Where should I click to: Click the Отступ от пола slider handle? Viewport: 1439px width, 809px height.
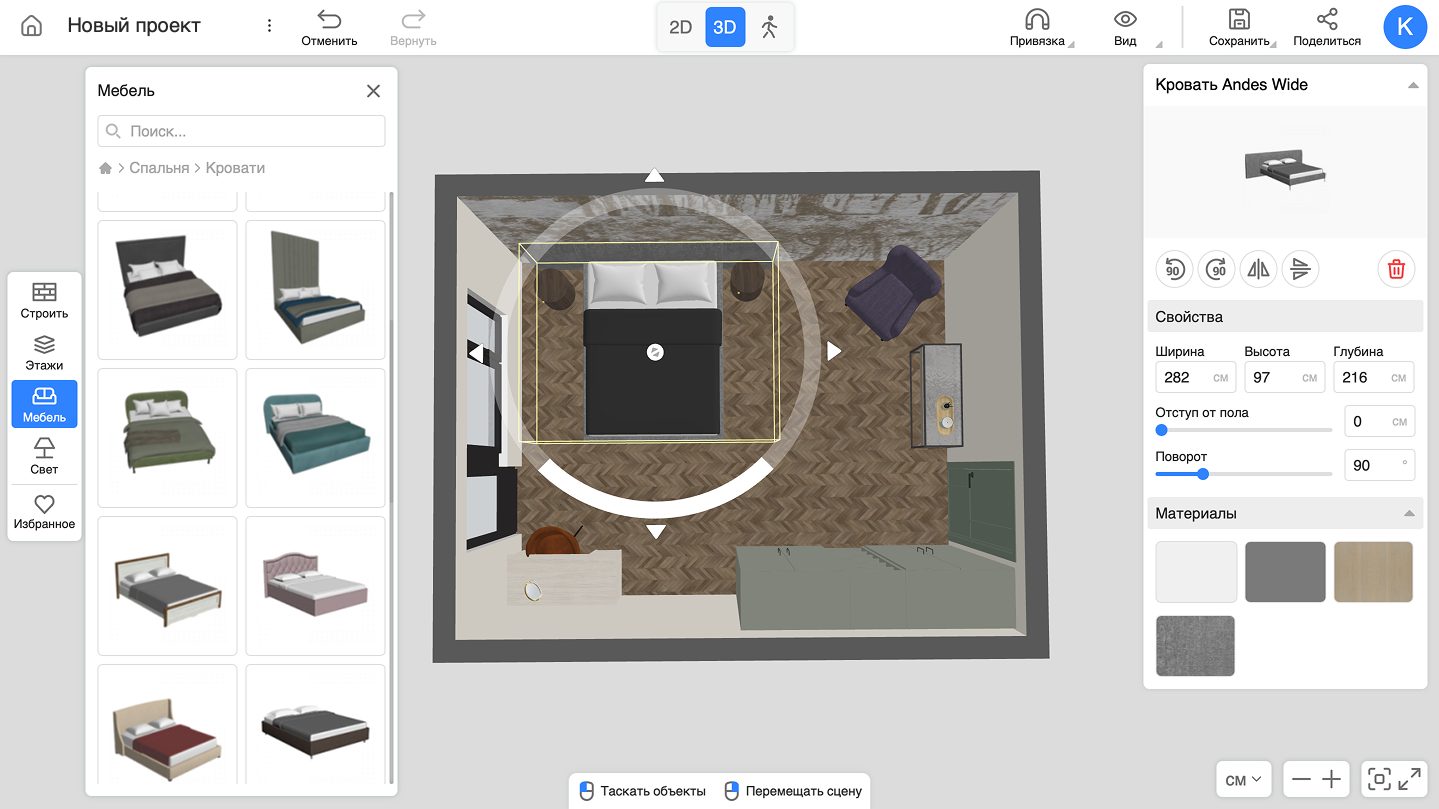pos(1161,430)
